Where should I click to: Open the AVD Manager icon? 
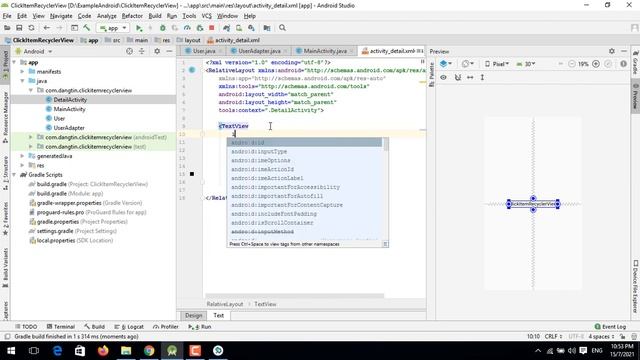pos(239,28)
